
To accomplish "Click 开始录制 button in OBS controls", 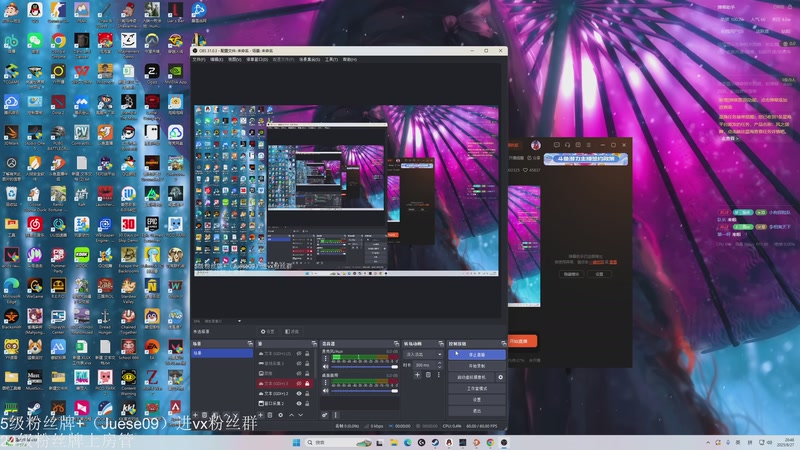I will pos(477,366).
